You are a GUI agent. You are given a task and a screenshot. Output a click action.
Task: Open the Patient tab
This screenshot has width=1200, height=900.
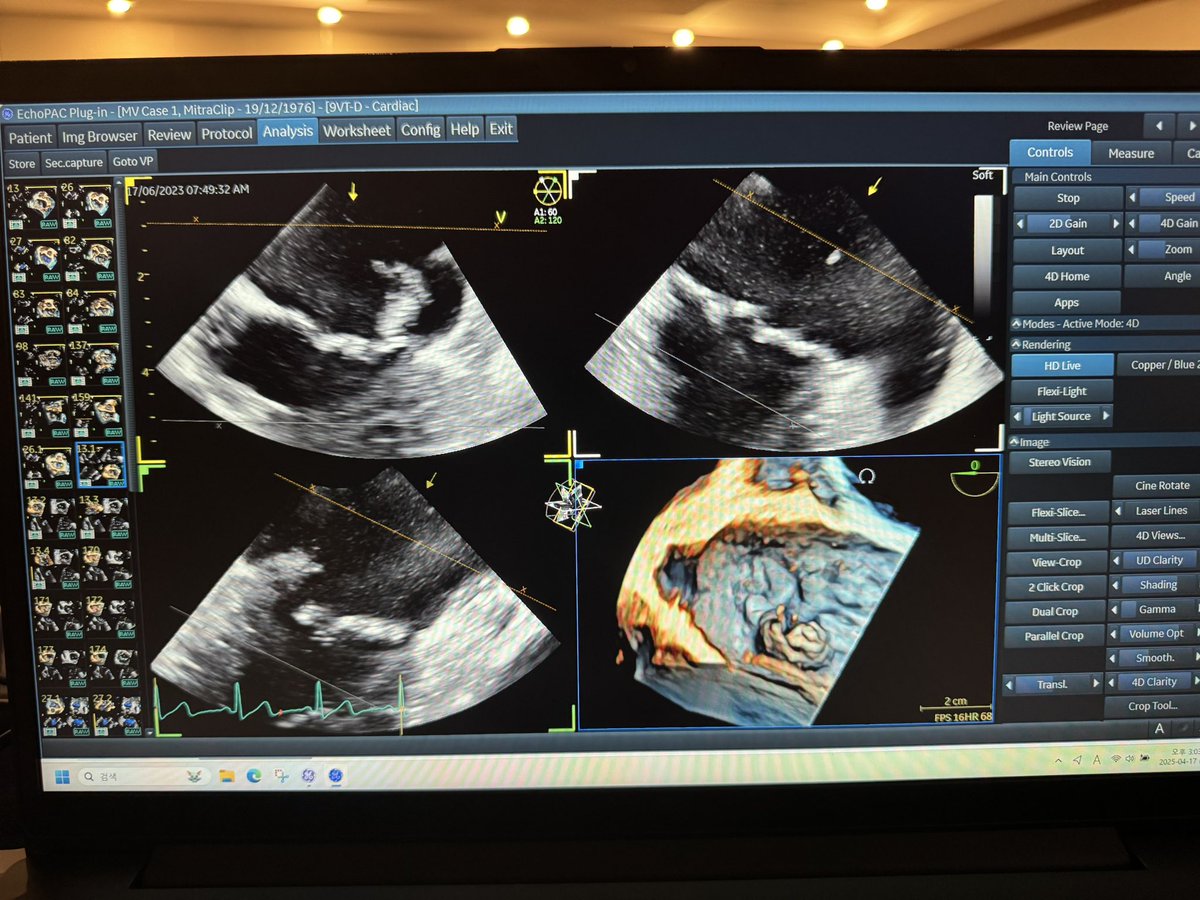[29, 135]
